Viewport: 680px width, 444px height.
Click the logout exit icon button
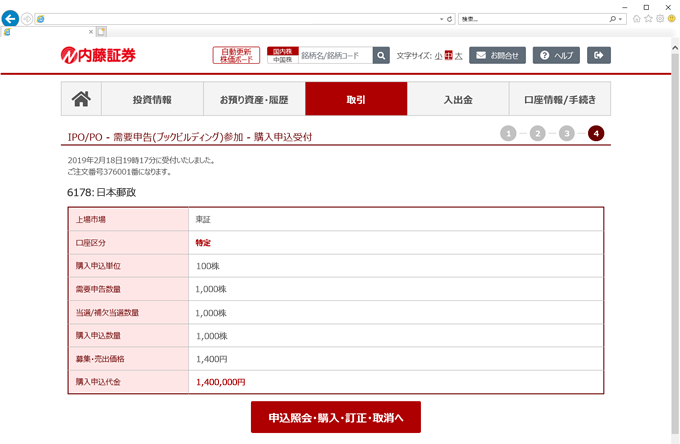598,55
